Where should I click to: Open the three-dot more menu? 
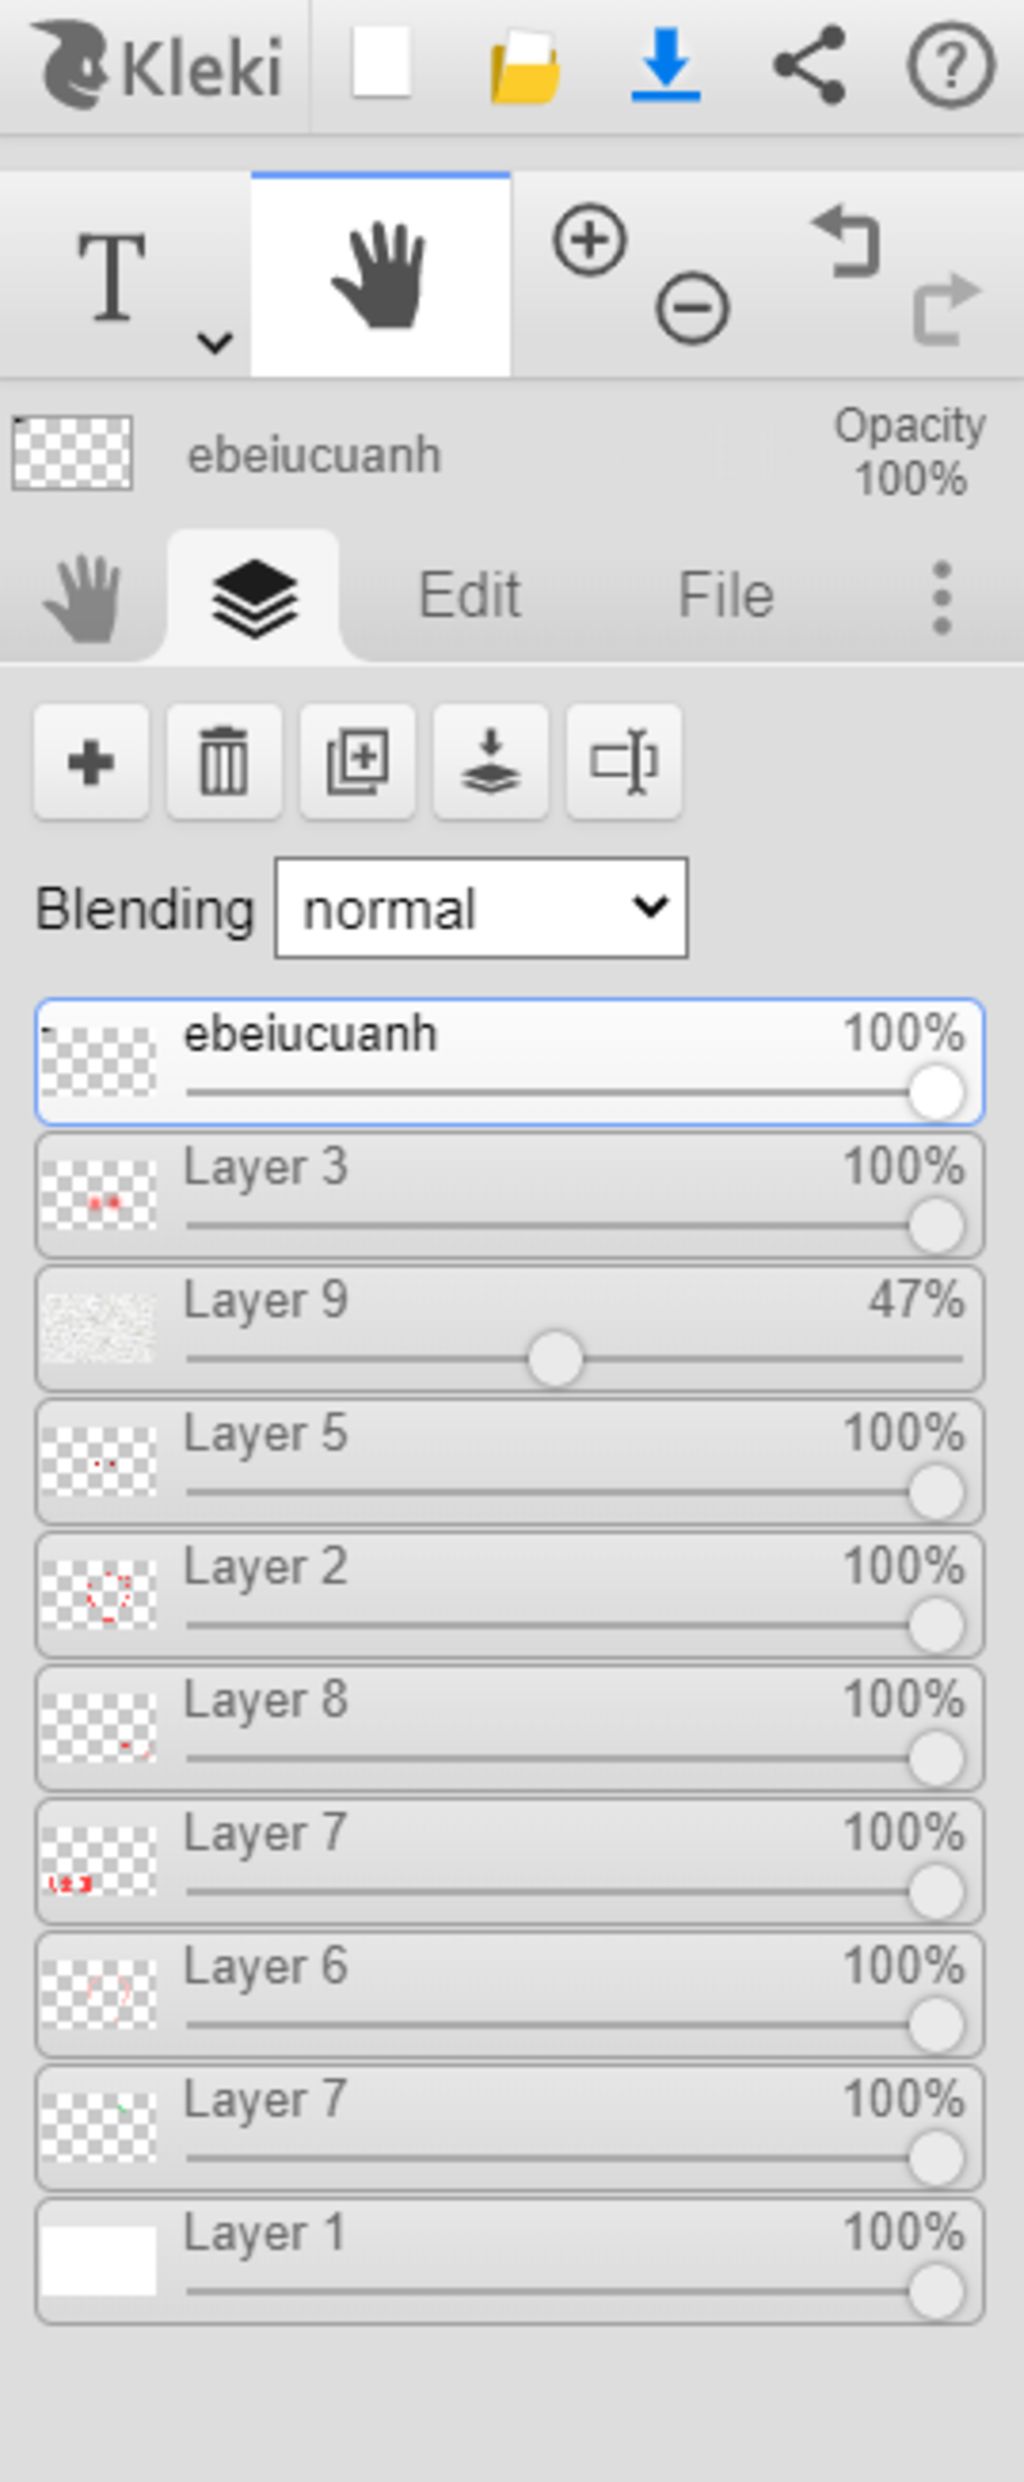pyautogui.click(x=941, y=597)
